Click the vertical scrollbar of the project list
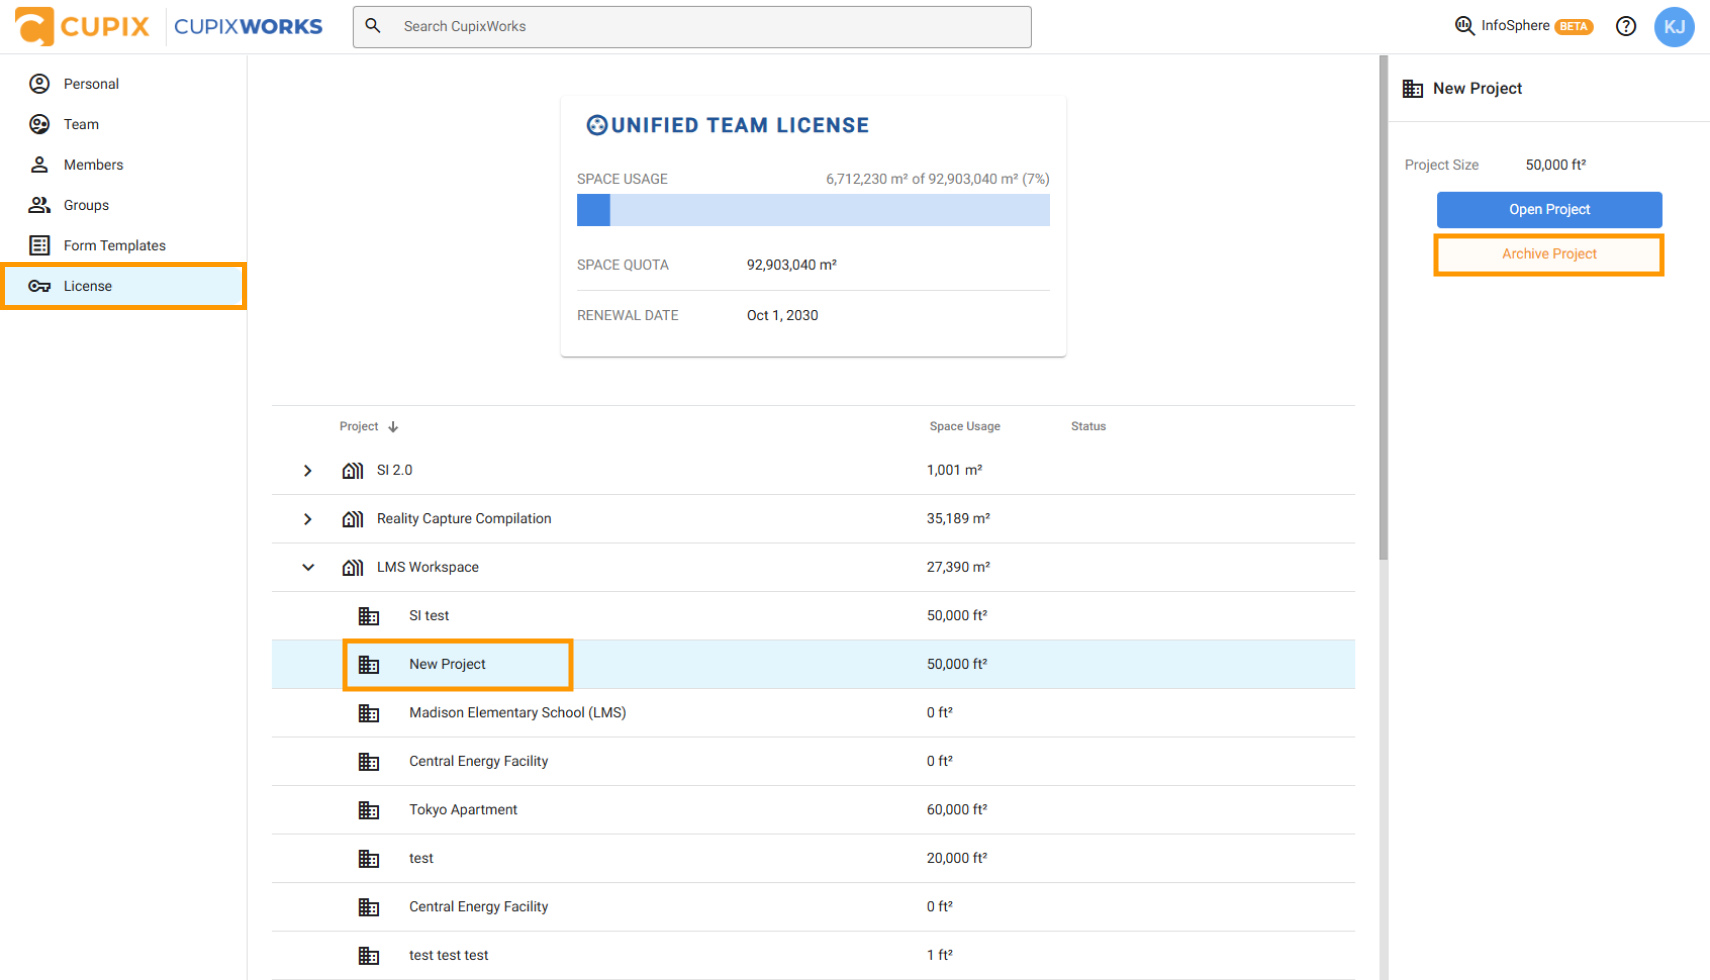This screenshot has height=980, width=1710. click(x=1384, y=308)
